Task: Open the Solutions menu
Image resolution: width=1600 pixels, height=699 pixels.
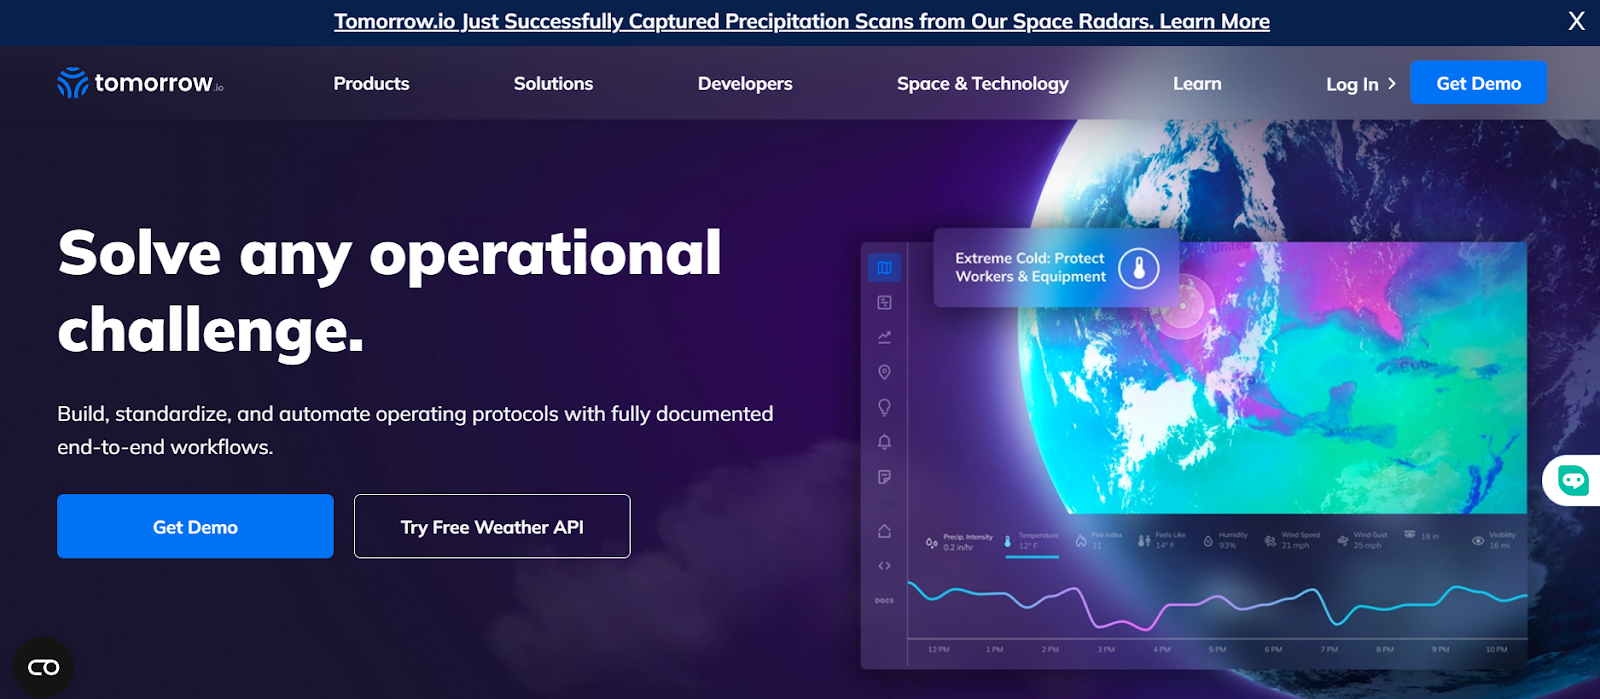Action: coord(553,84)
